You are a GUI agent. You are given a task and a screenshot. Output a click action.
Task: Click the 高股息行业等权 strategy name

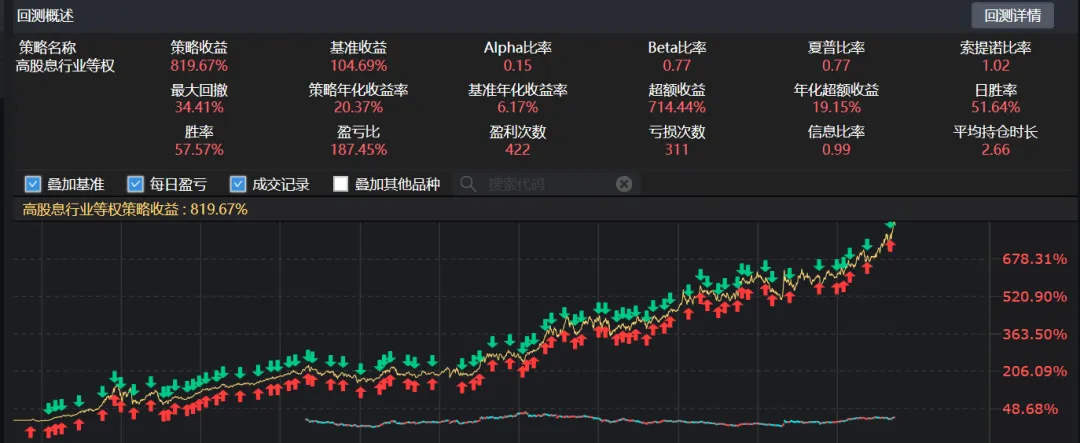pyautogui.click(x=66, y=65)
